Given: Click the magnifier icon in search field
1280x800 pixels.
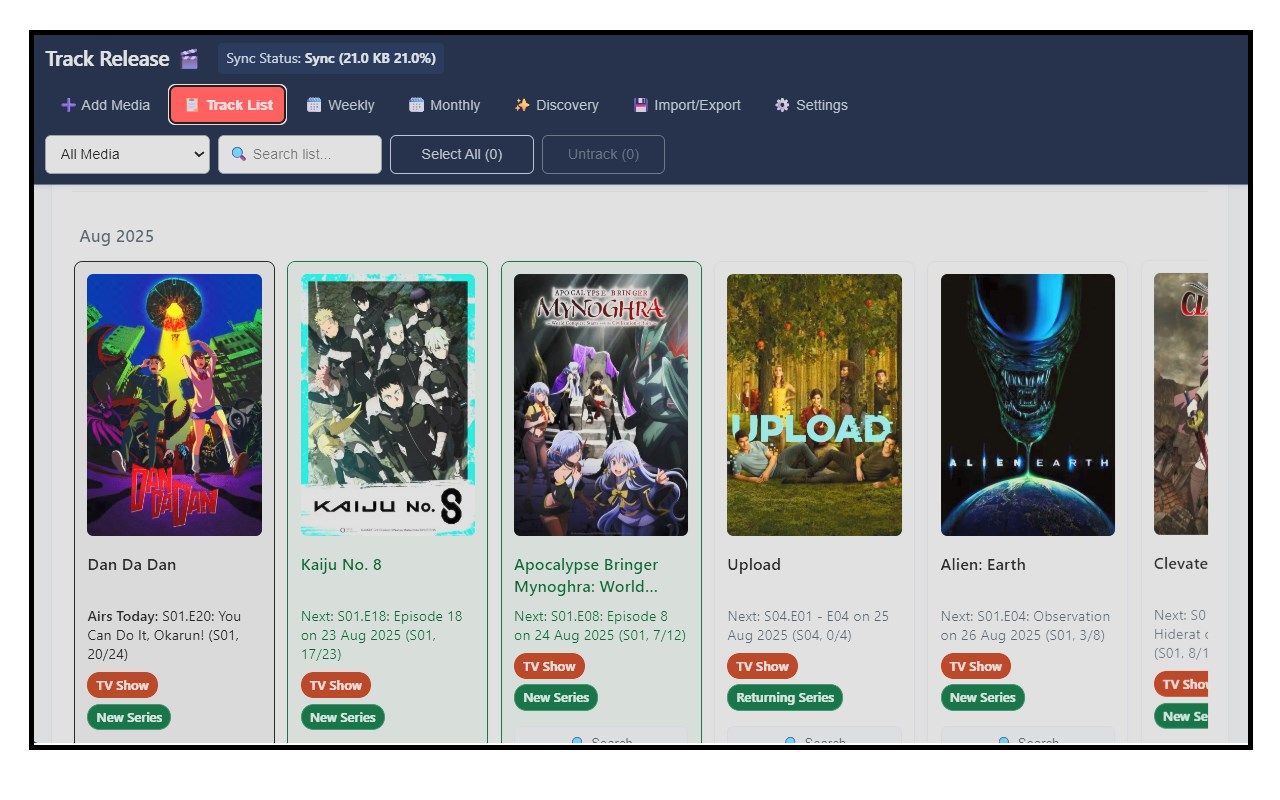Looking at the screenshot, I should [239, 154].
